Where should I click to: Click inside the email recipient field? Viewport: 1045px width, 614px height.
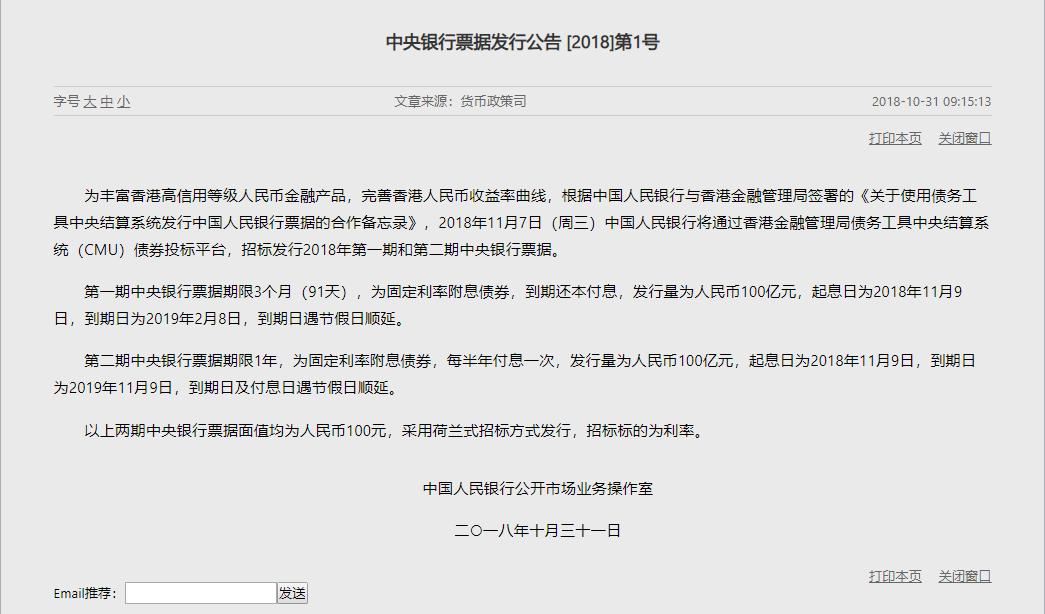coord(200,592)
